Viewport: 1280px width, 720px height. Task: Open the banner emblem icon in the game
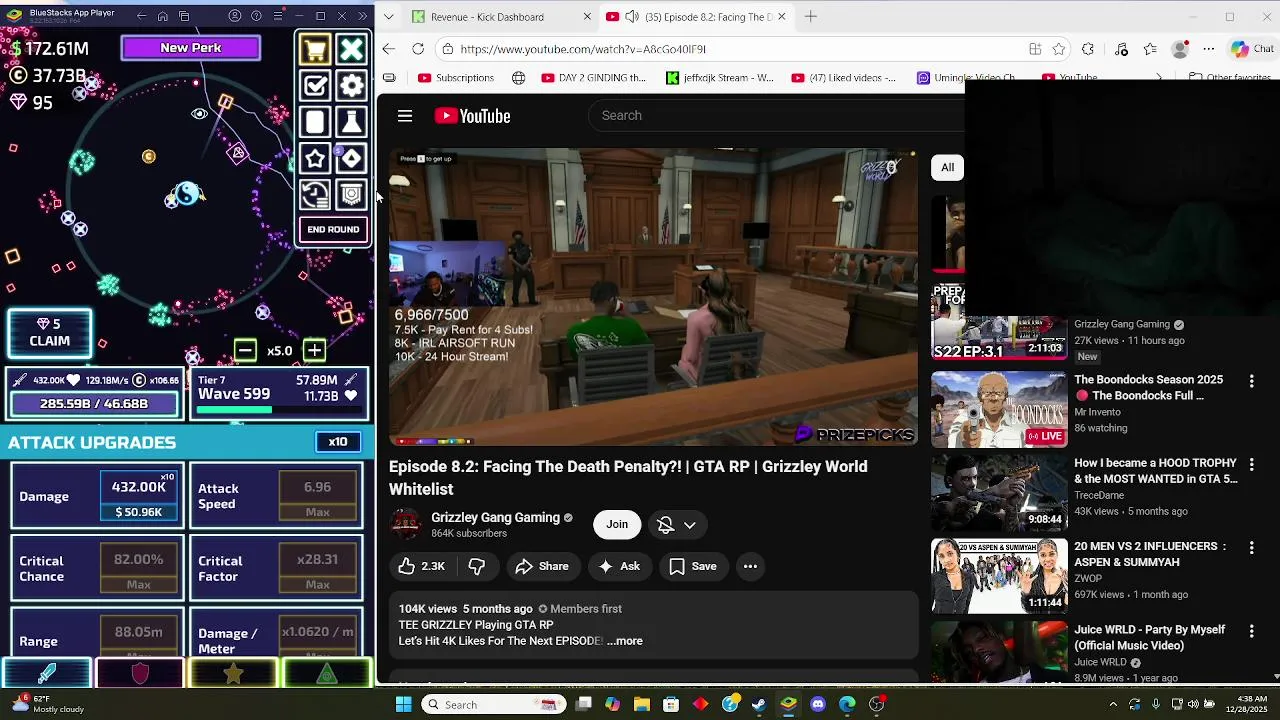pos(352,194)
